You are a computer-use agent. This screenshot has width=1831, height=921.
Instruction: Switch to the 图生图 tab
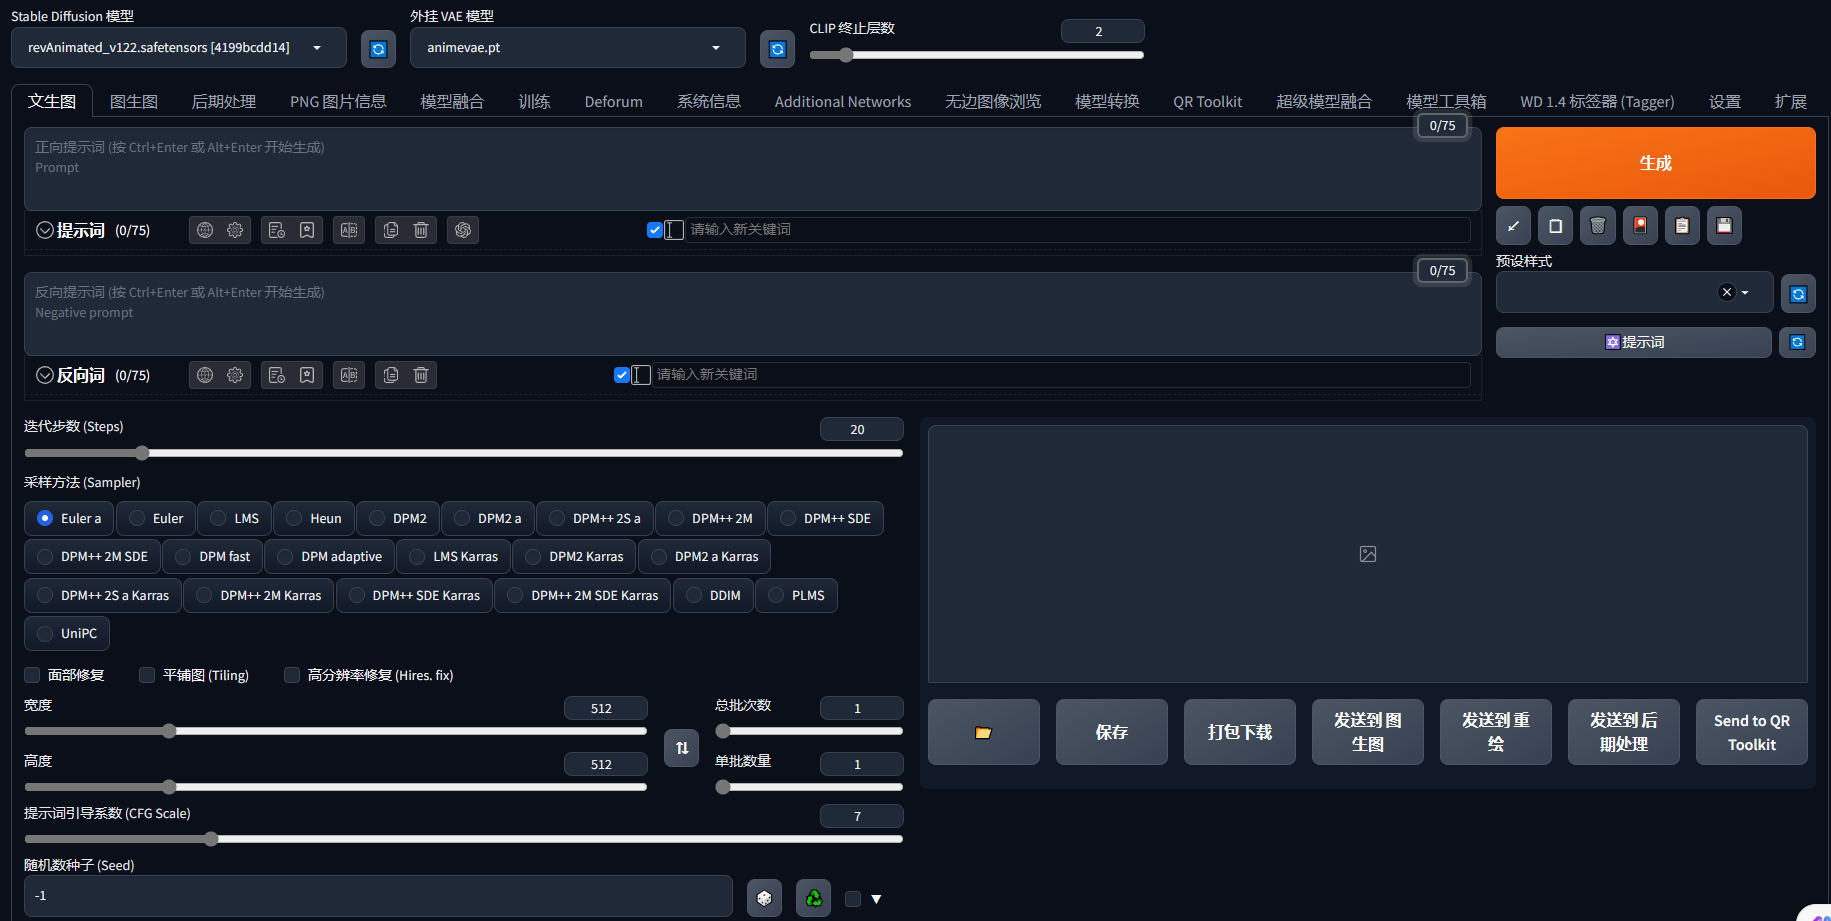(134, 101)
